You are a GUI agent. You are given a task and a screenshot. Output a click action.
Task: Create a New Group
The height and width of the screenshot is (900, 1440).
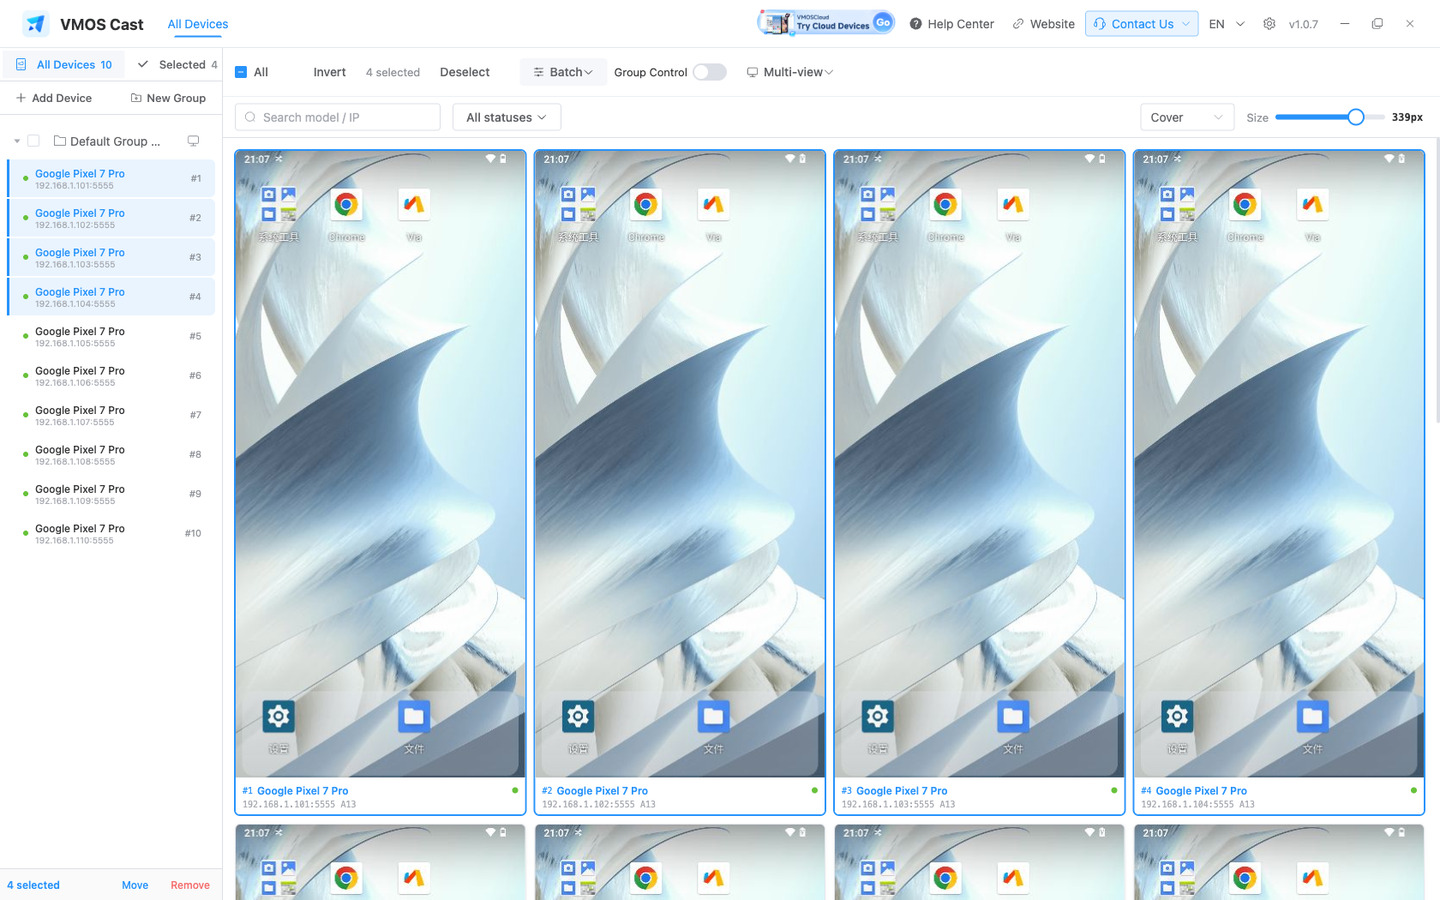(168, 98)
